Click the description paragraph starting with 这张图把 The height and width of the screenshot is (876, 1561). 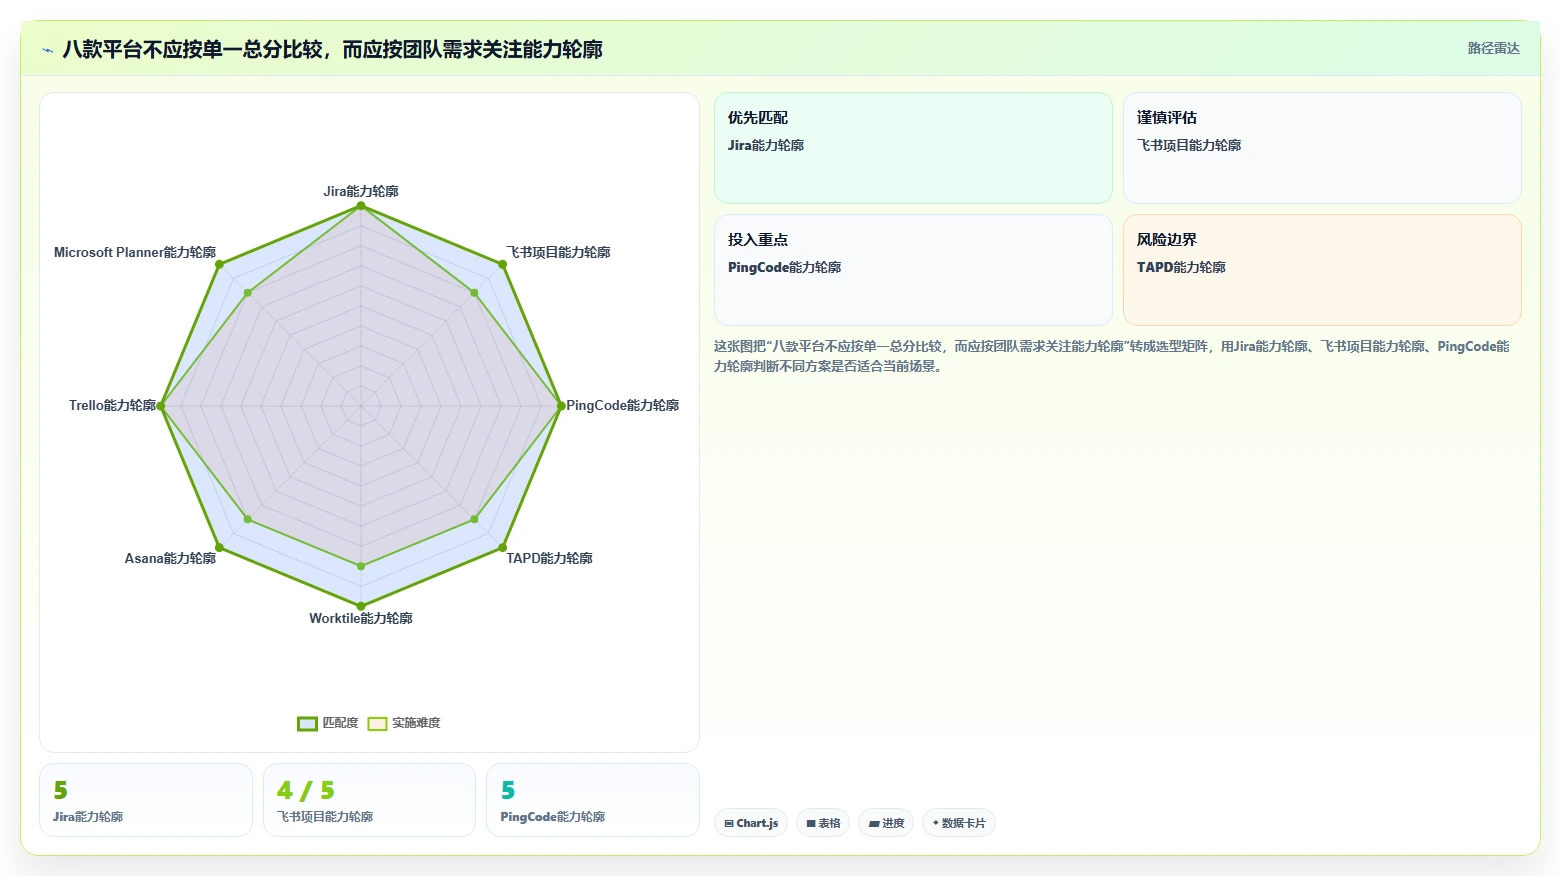coord(1111,356)
